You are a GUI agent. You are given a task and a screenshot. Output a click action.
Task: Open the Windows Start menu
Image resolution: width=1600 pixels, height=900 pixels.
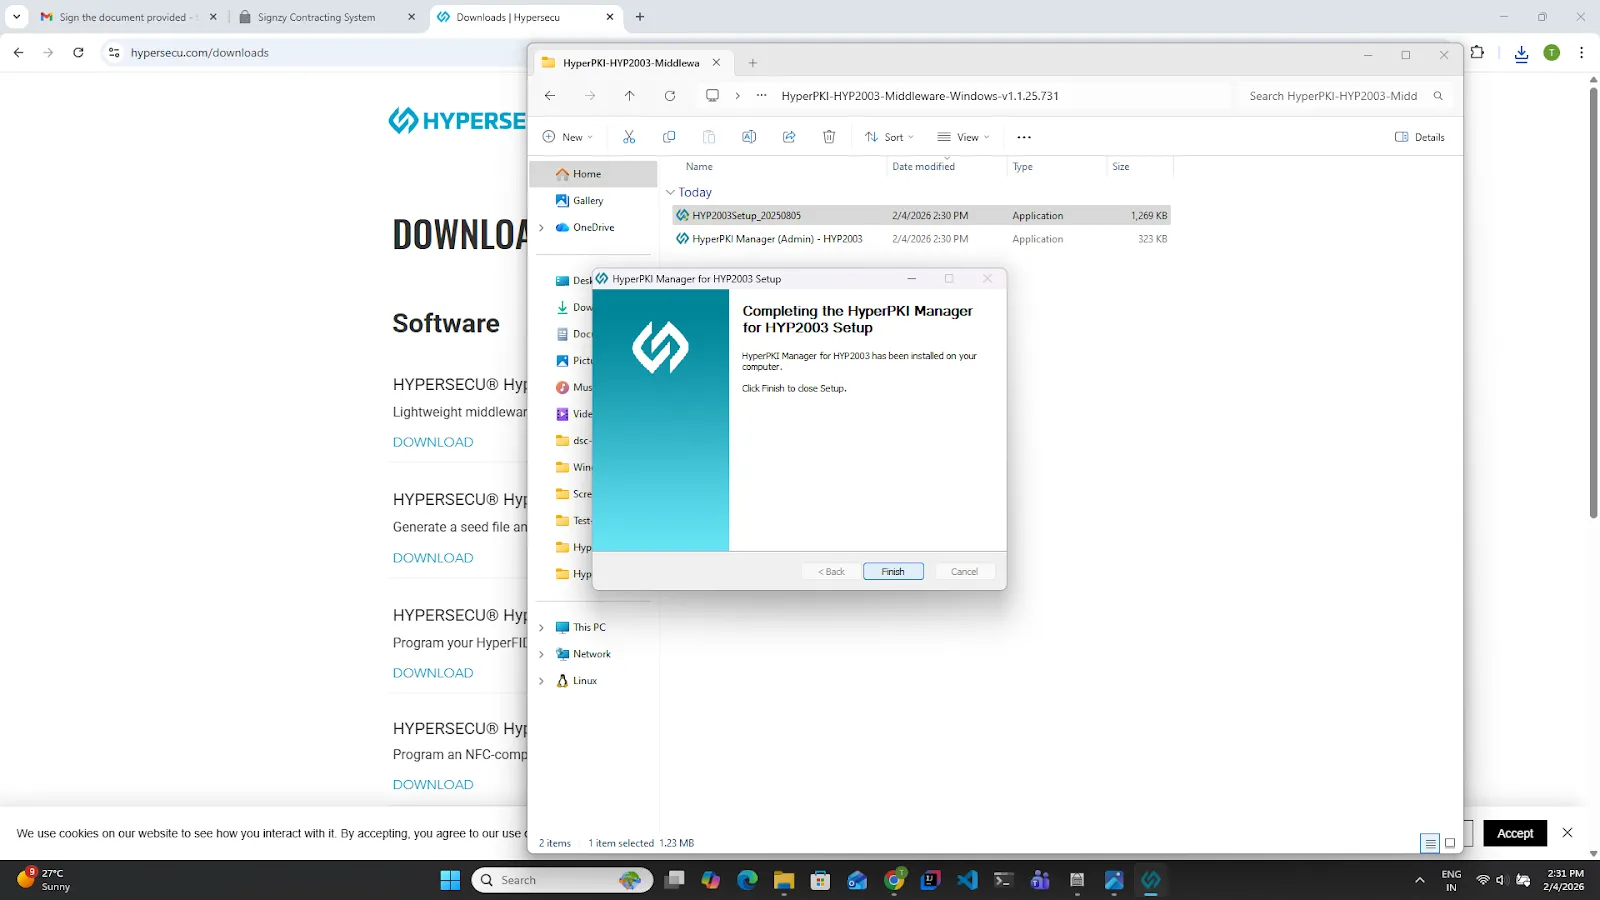click(x=450, y=880)
